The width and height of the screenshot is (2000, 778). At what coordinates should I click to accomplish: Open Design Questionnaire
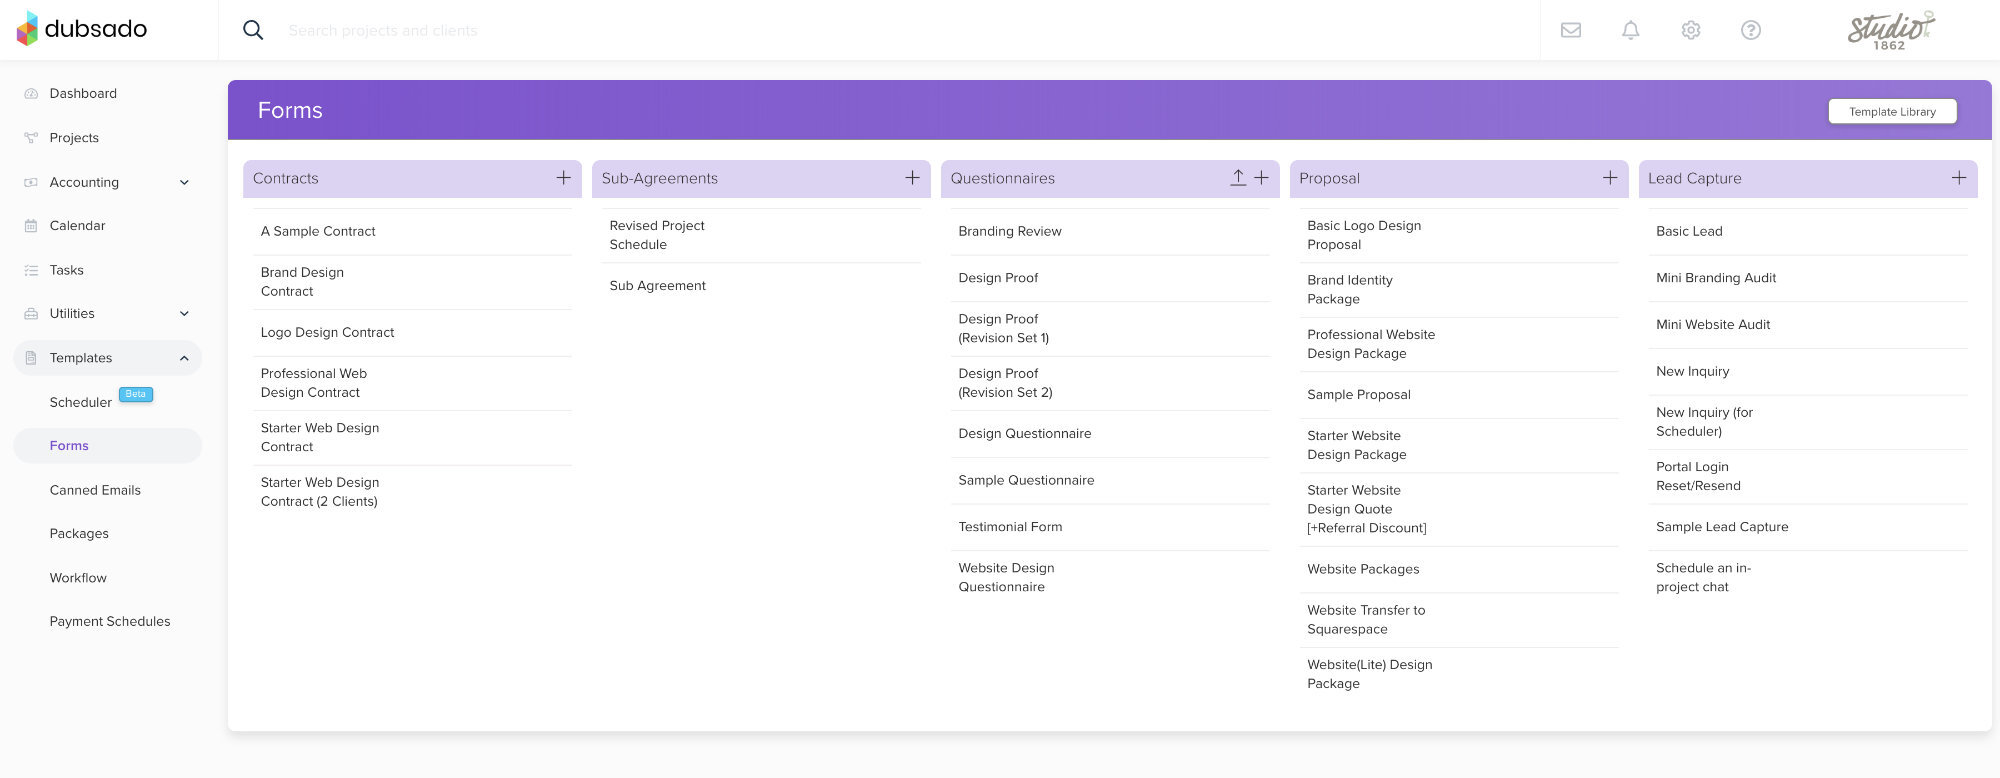1024,433
